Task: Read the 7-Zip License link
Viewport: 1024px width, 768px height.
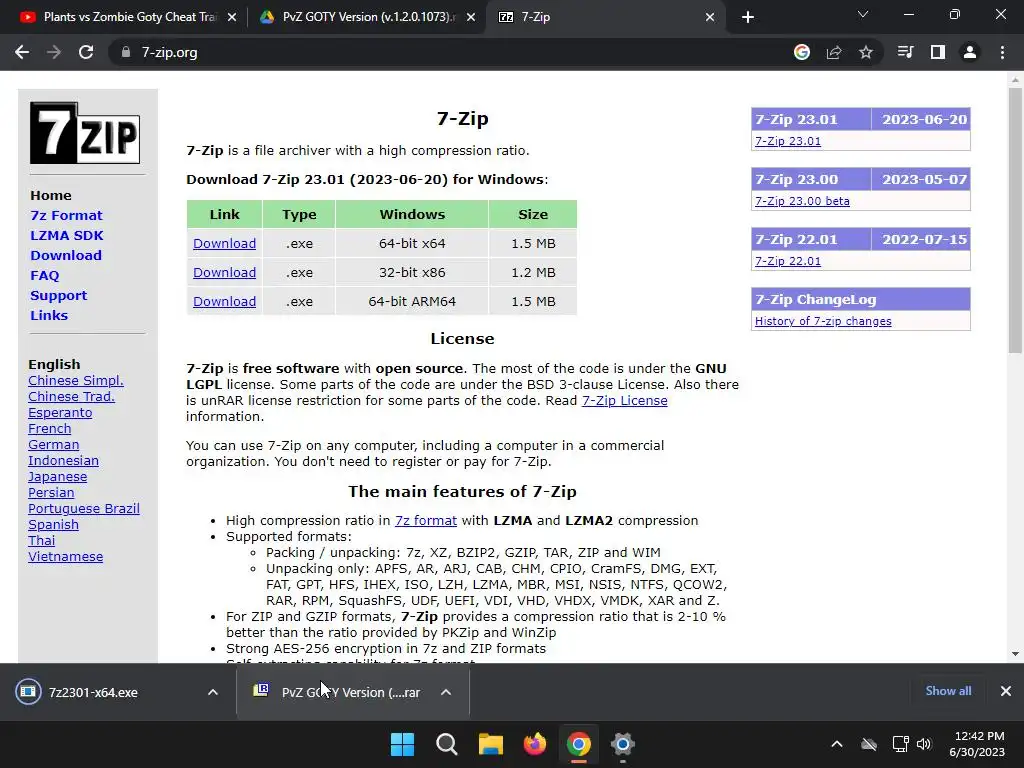Action: tap(624, 400)
